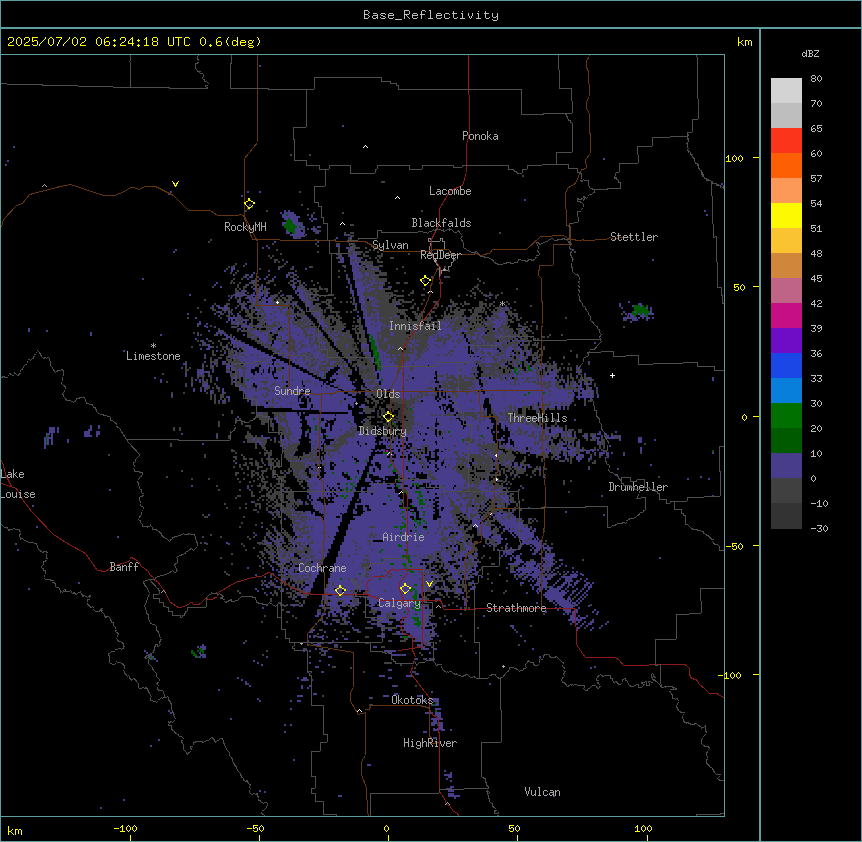Click the Olds town label
The height and width of the screenshot is (842, 862).
(x=388, y=394)
